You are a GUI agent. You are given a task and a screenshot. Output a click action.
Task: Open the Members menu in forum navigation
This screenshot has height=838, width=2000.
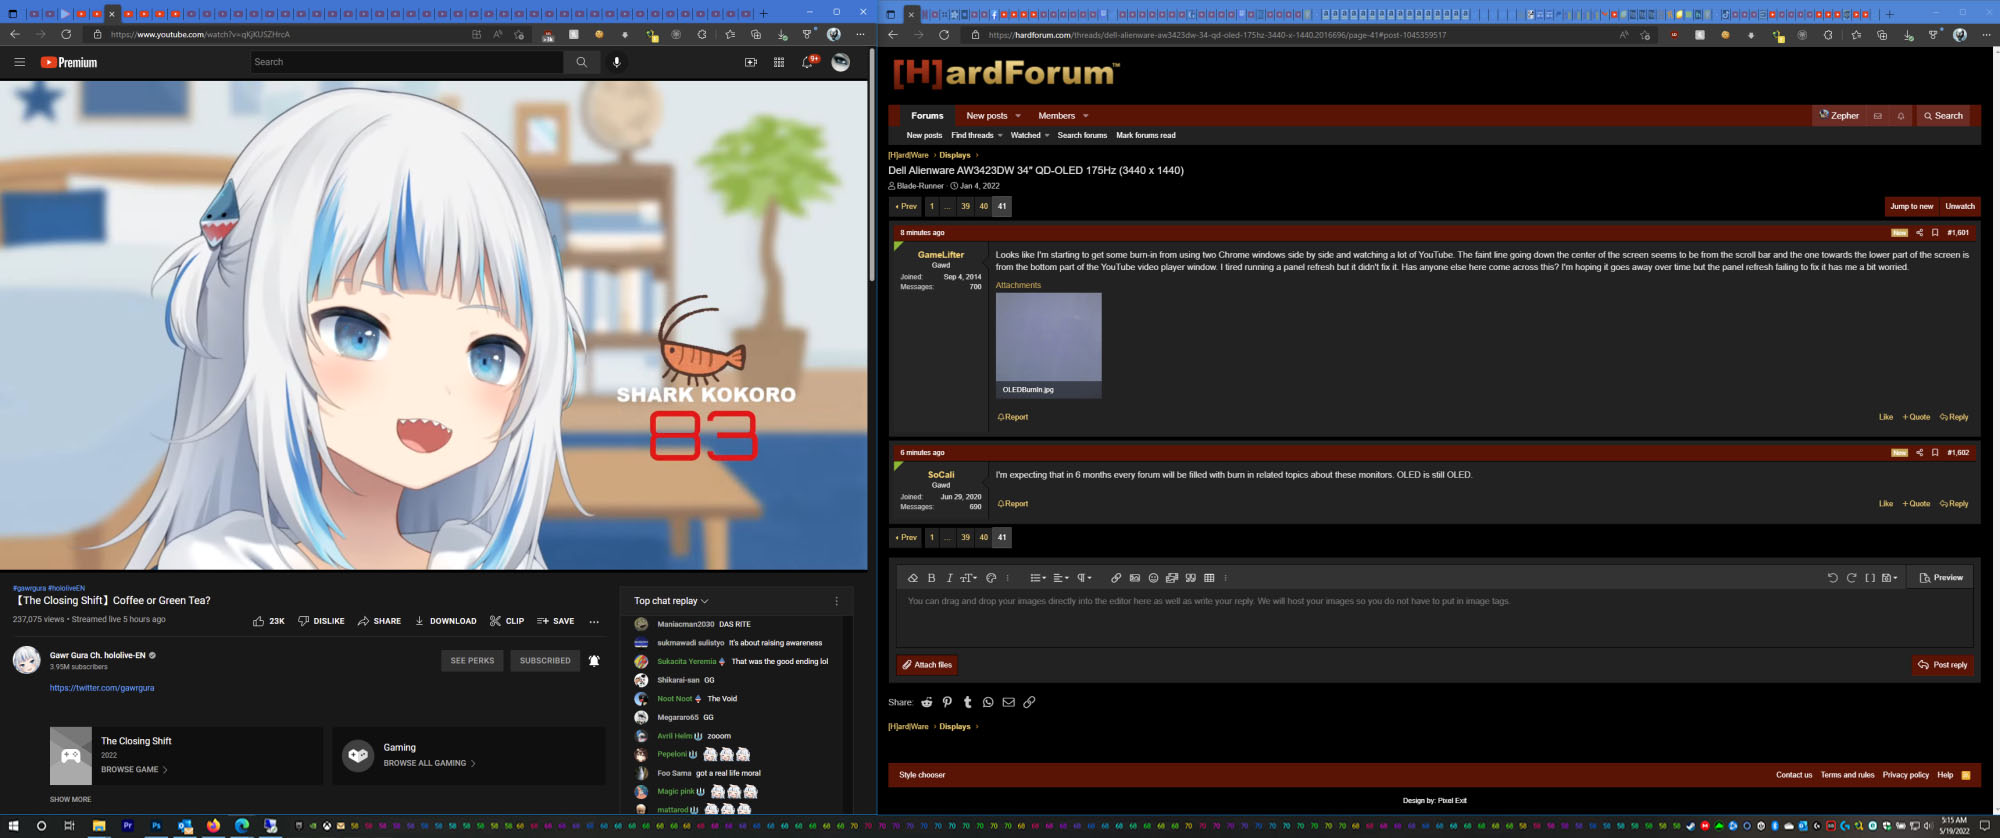(1062, 116)
